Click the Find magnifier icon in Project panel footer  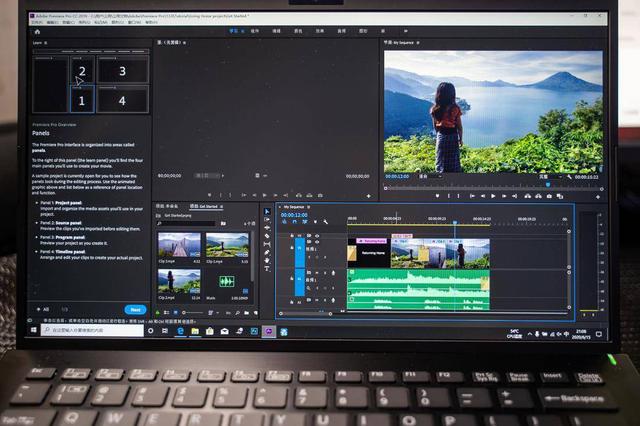237,313
